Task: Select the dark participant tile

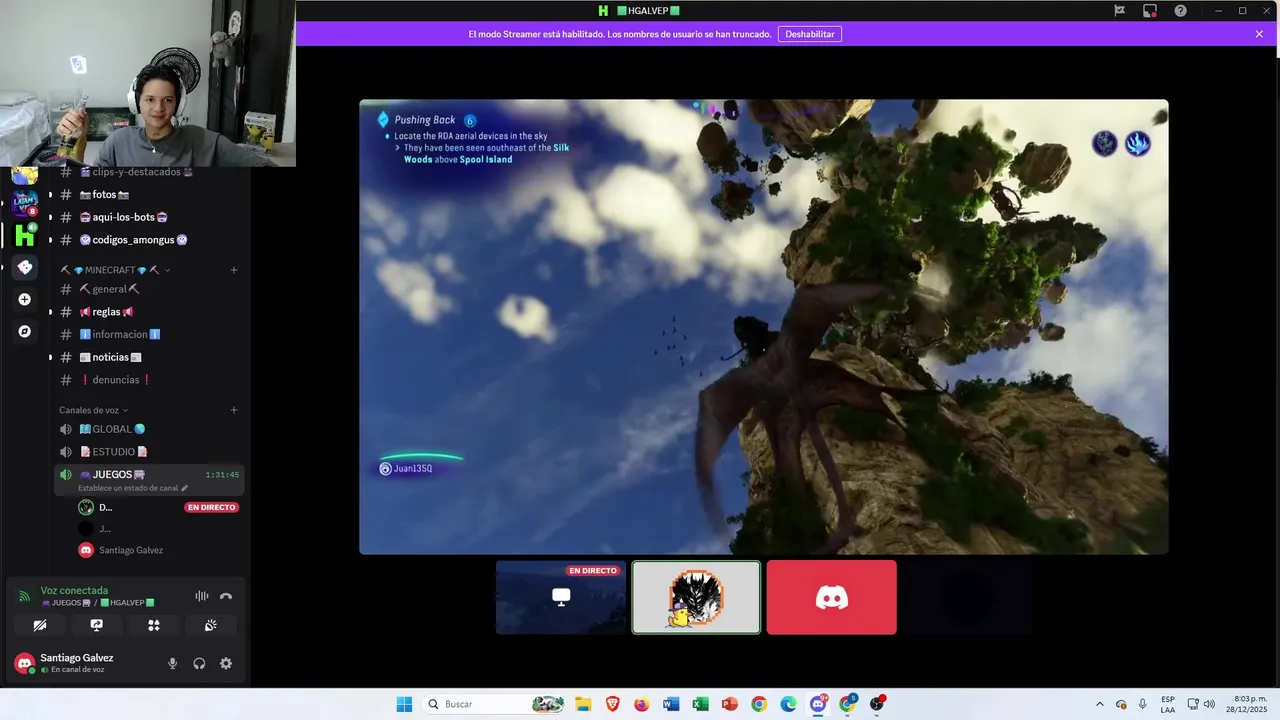Action: click(967, 597)
